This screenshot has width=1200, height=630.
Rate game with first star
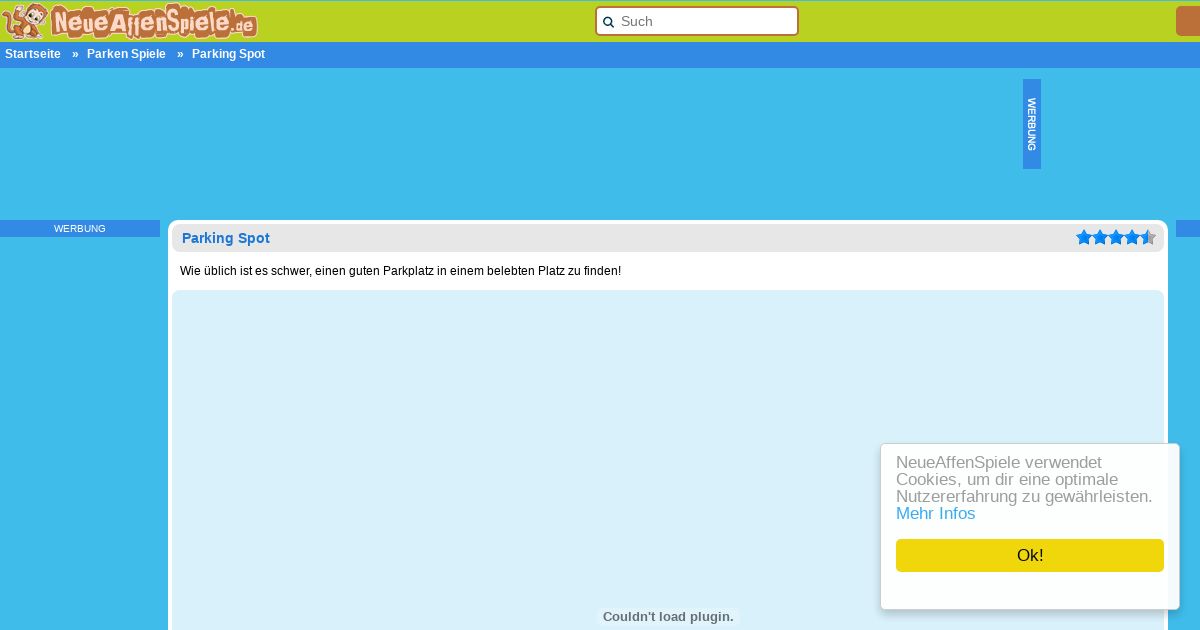(1084, 237)
